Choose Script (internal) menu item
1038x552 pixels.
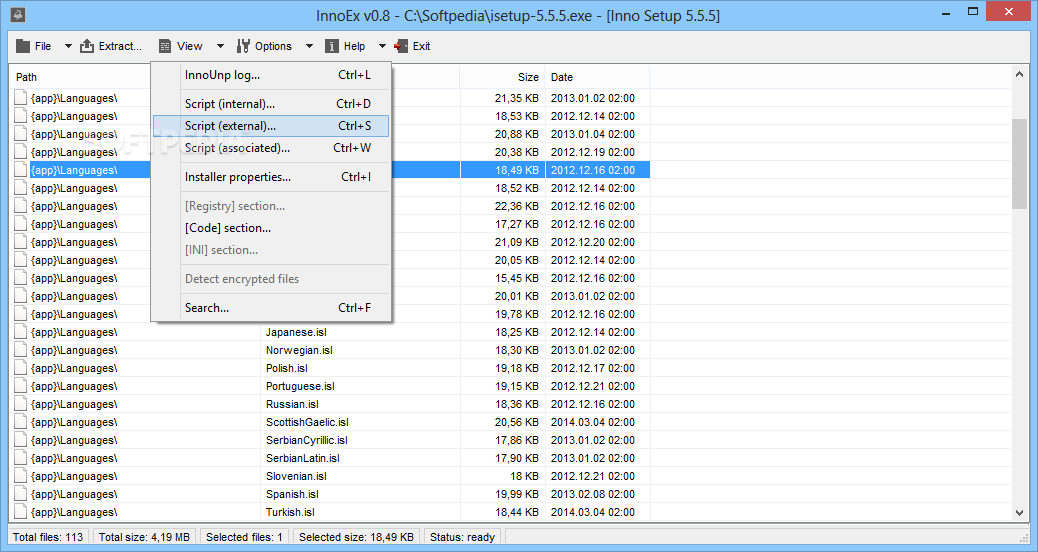pyautogui.click(x=271, y=104)
